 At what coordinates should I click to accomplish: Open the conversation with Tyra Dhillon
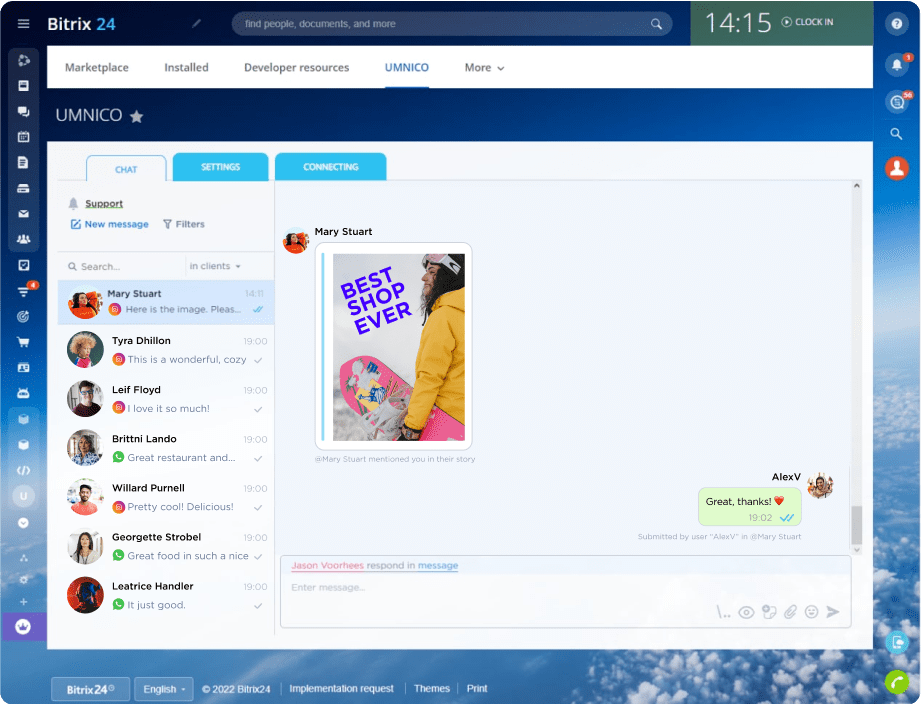(165, 348)
